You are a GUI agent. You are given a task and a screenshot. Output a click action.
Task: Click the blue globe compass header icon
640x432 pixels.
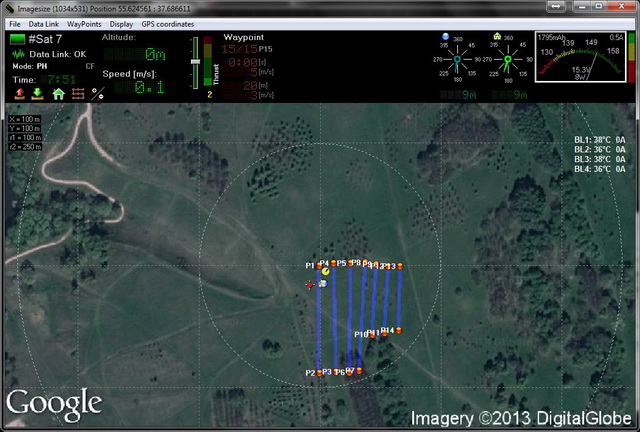pyautogui.click(x=446, y=36)
